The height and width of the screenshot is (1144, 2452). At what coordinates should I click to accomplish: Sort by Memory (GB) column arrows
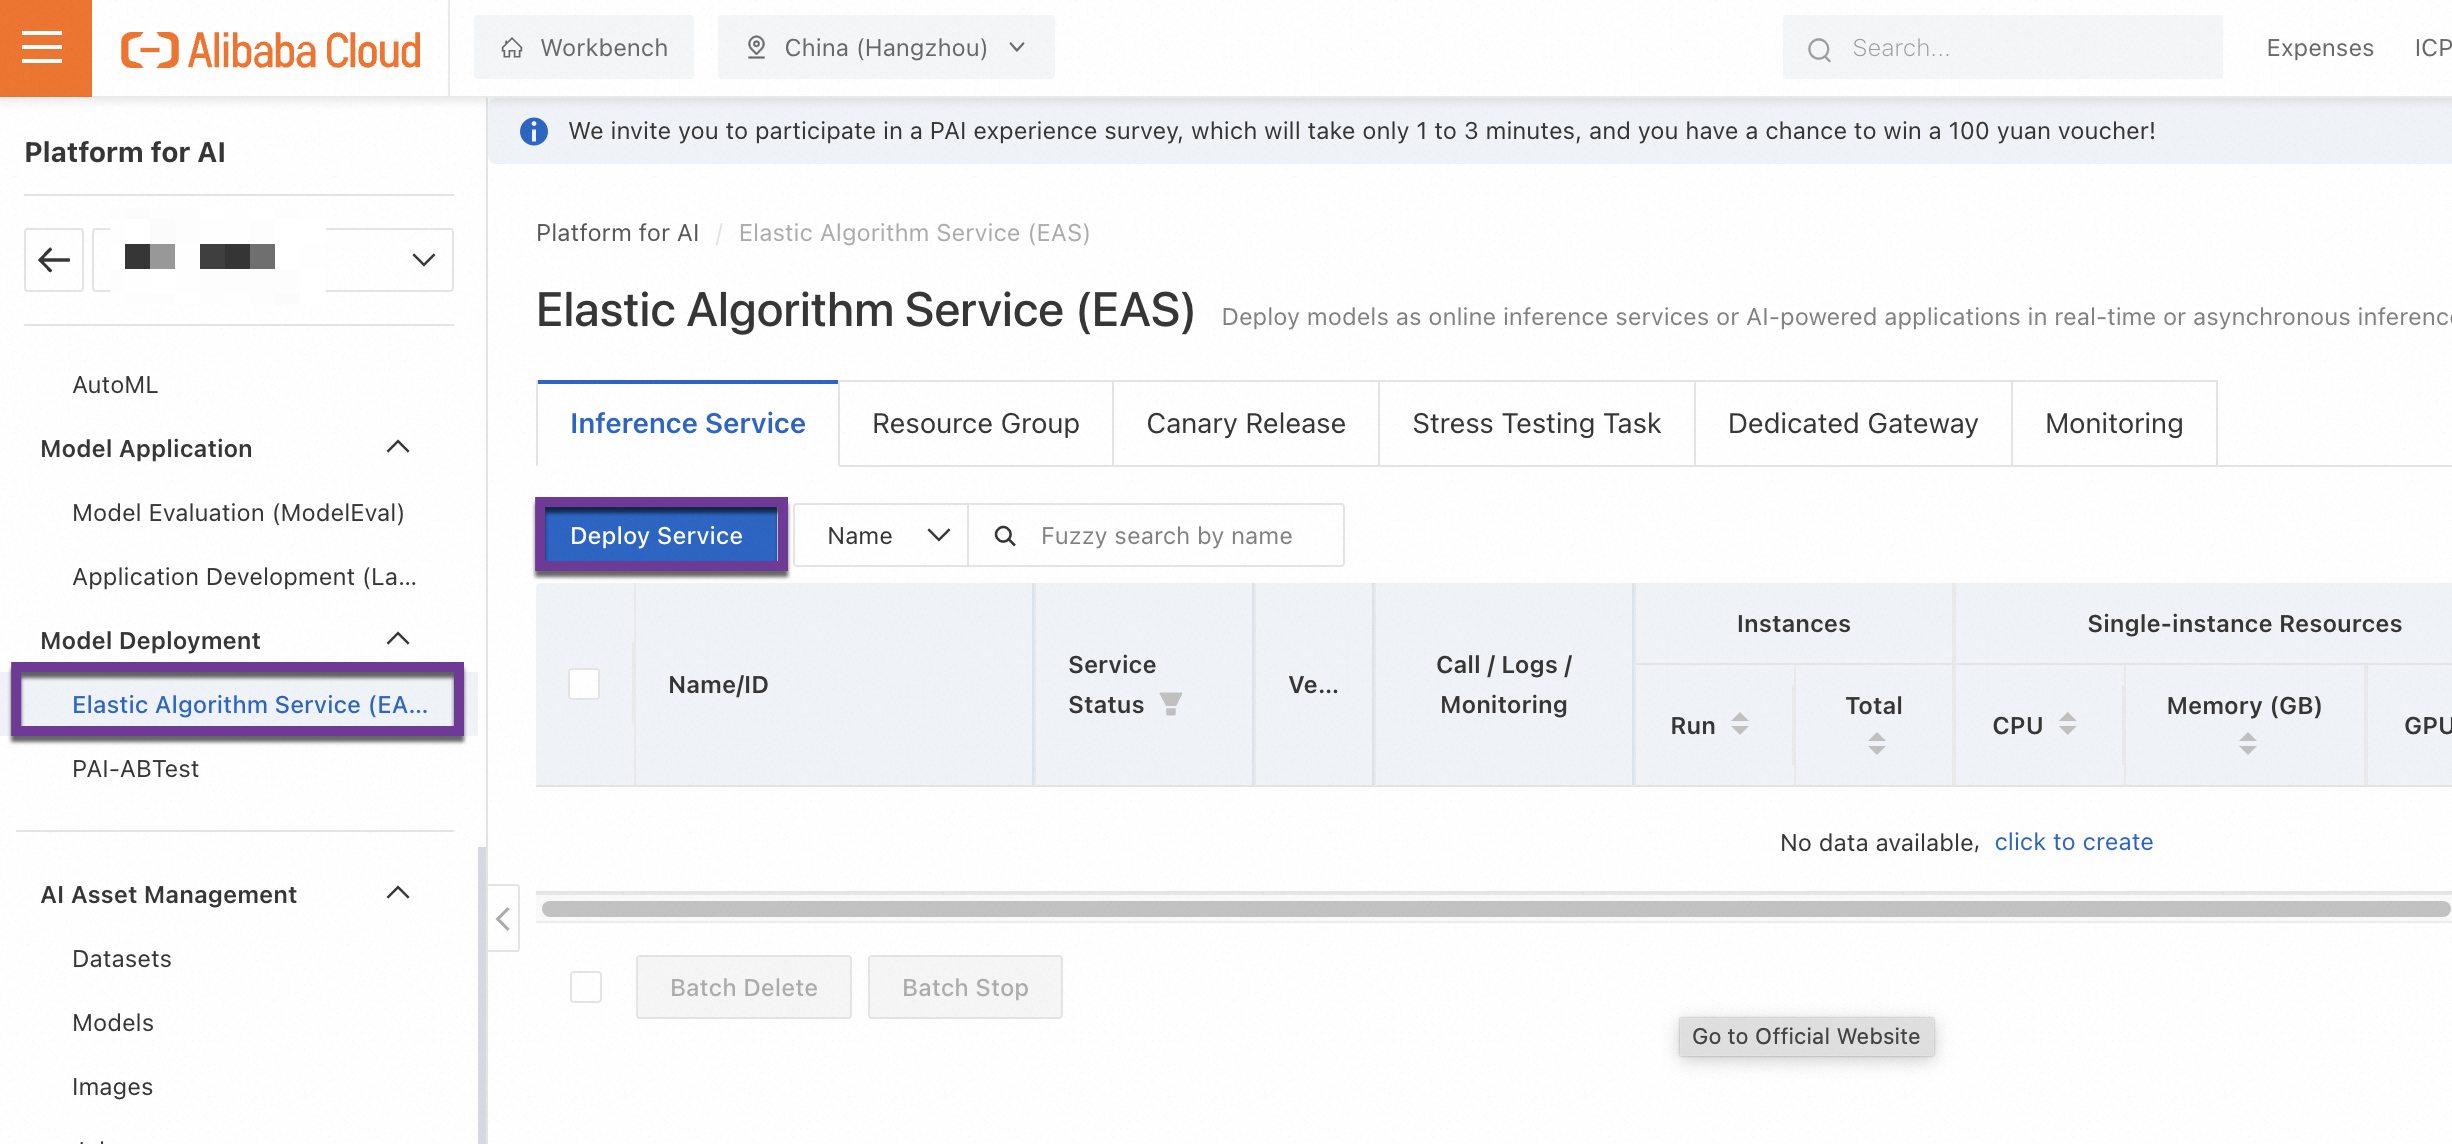(x=2247, y=743)
